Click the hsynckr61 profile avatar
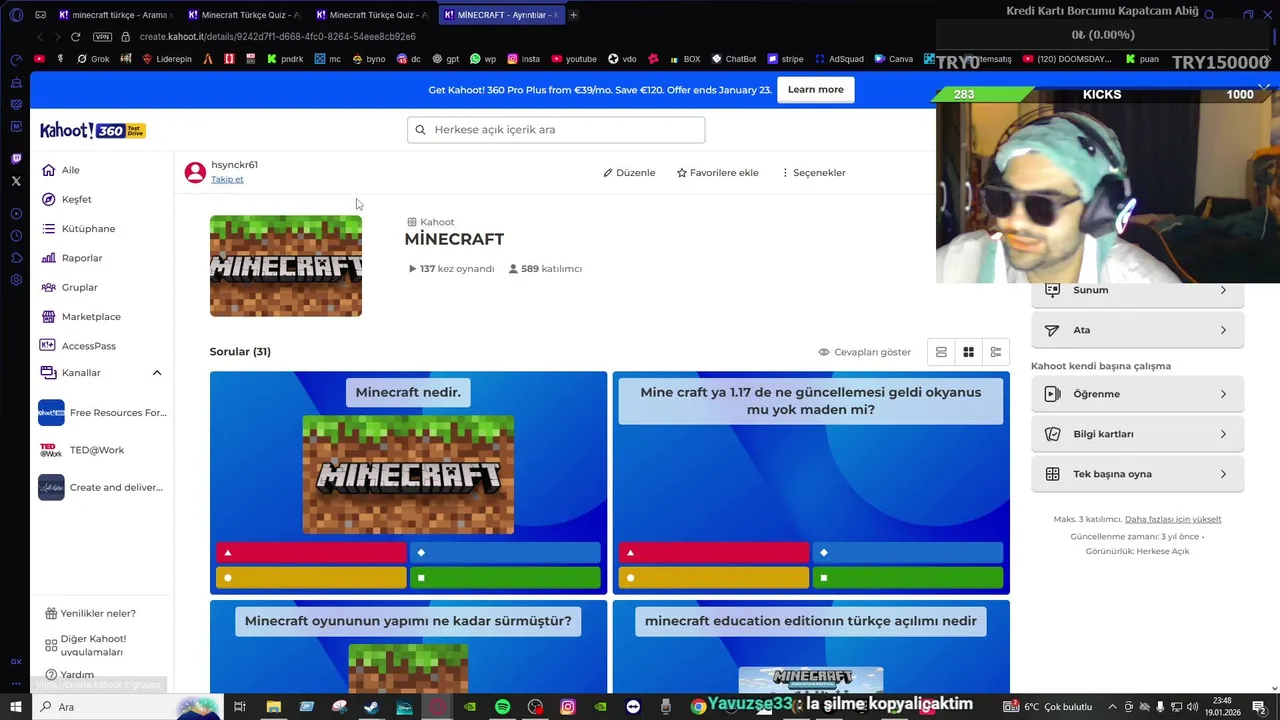This screenshot has width=1280, height=720. [x=195, y=172]
